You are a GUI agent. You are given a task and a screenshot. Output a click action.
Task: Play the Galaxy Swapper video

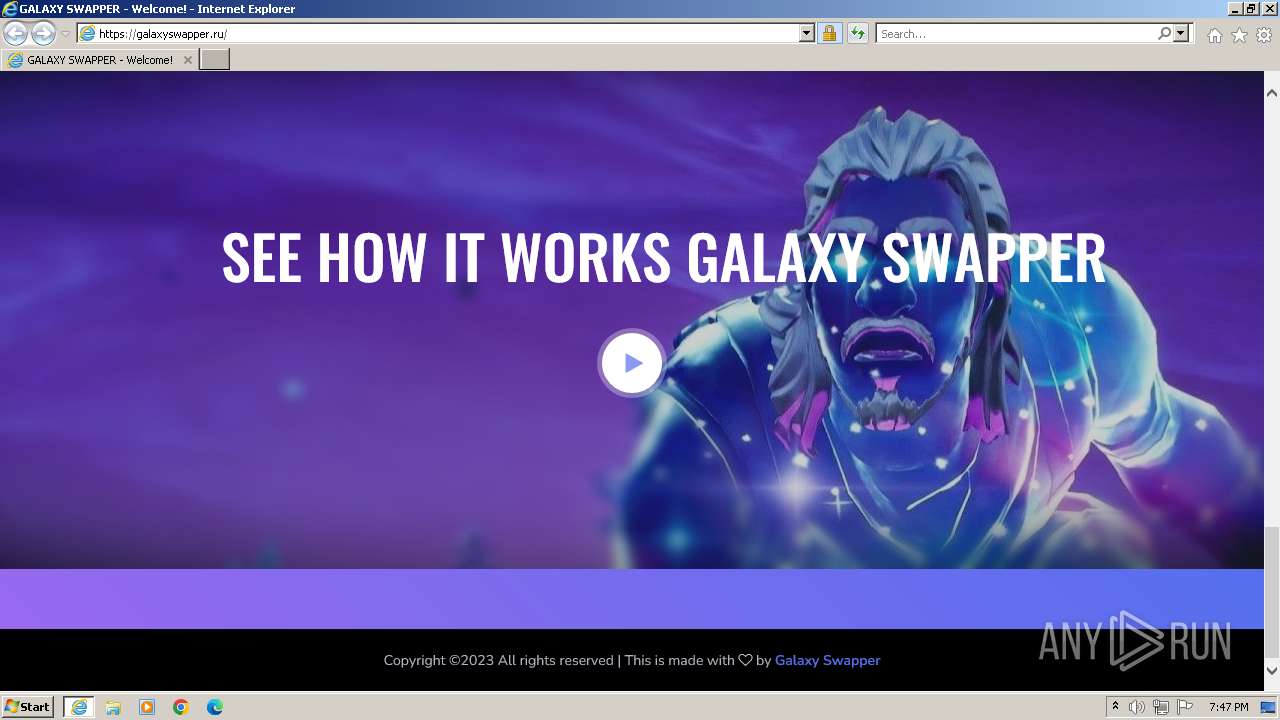pyautogui.click(x=631, y=363)
